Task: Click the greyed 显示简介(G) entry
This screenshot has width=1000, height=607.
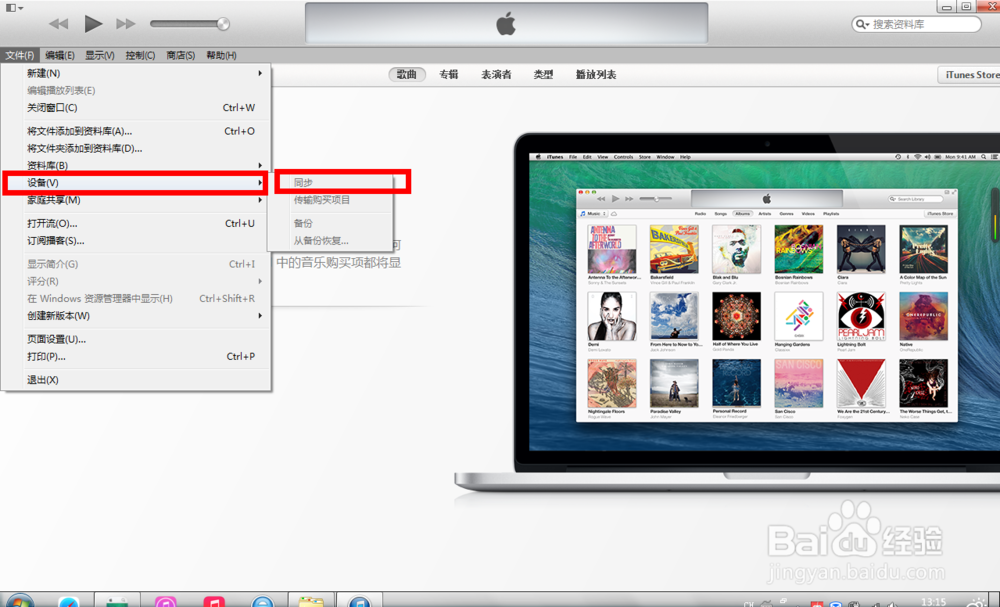Action: [x=136, y=264]
